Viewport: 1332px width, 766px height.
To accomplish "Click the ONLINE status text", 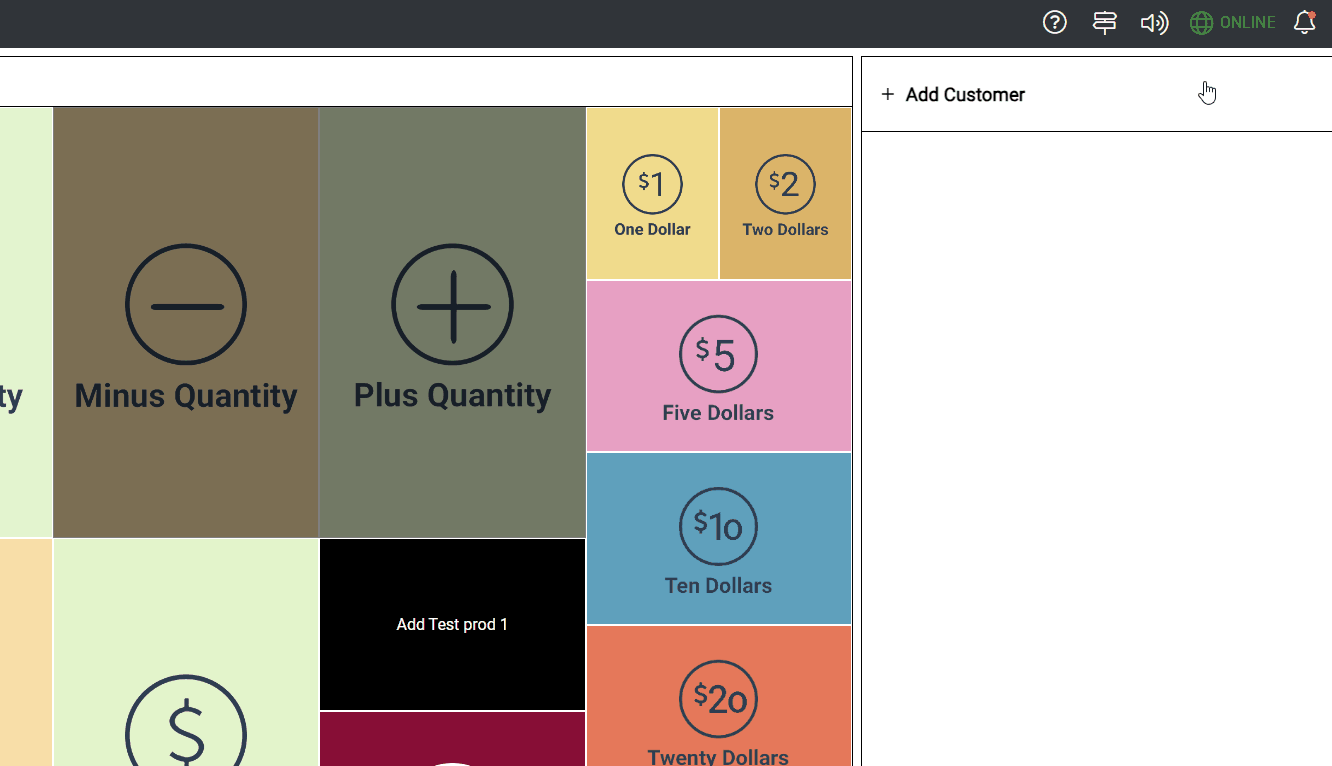I will 1247,22.
